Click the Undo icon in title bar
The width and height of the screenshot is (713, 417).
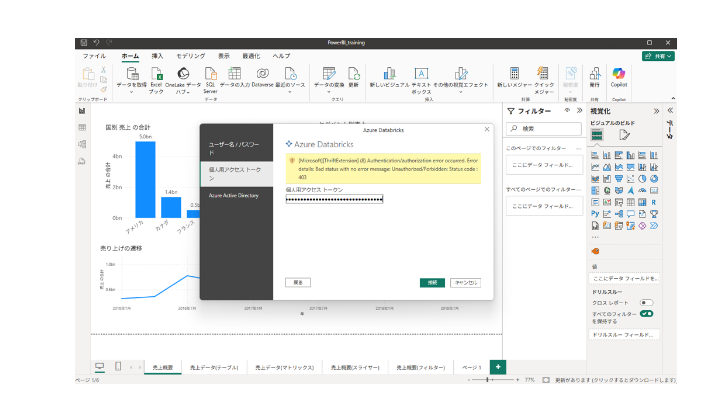click(x=96, y=43)
